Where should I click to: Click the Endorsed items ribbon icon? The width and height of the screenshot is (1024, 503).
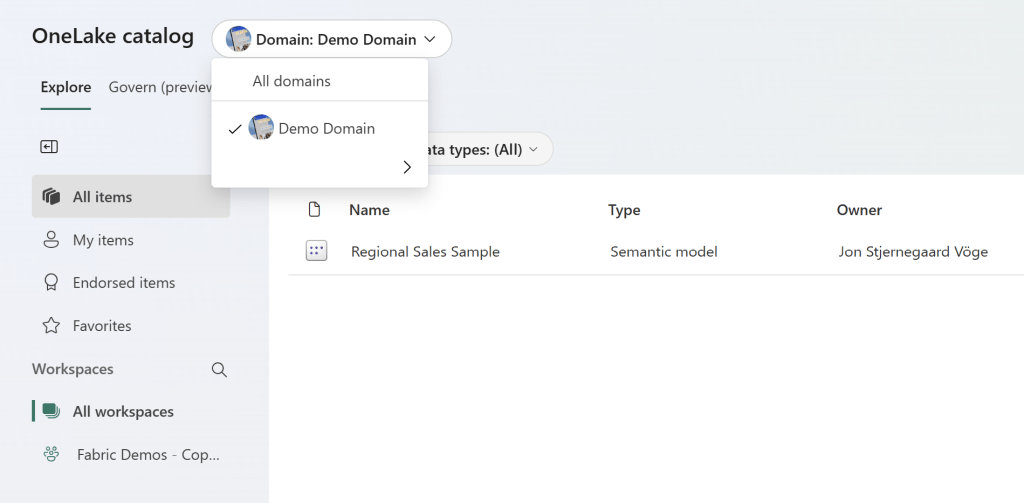click(x=51, y=283)
